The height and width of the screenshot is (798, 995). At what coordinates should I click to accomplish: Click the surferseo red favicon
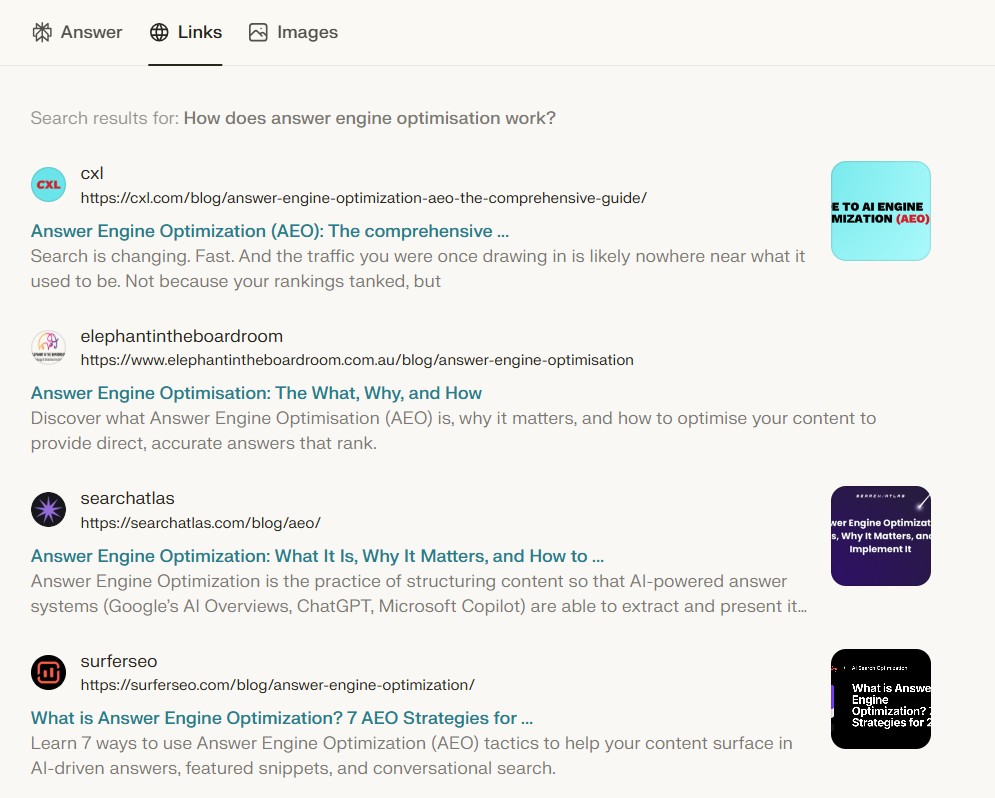coord(48,673)
